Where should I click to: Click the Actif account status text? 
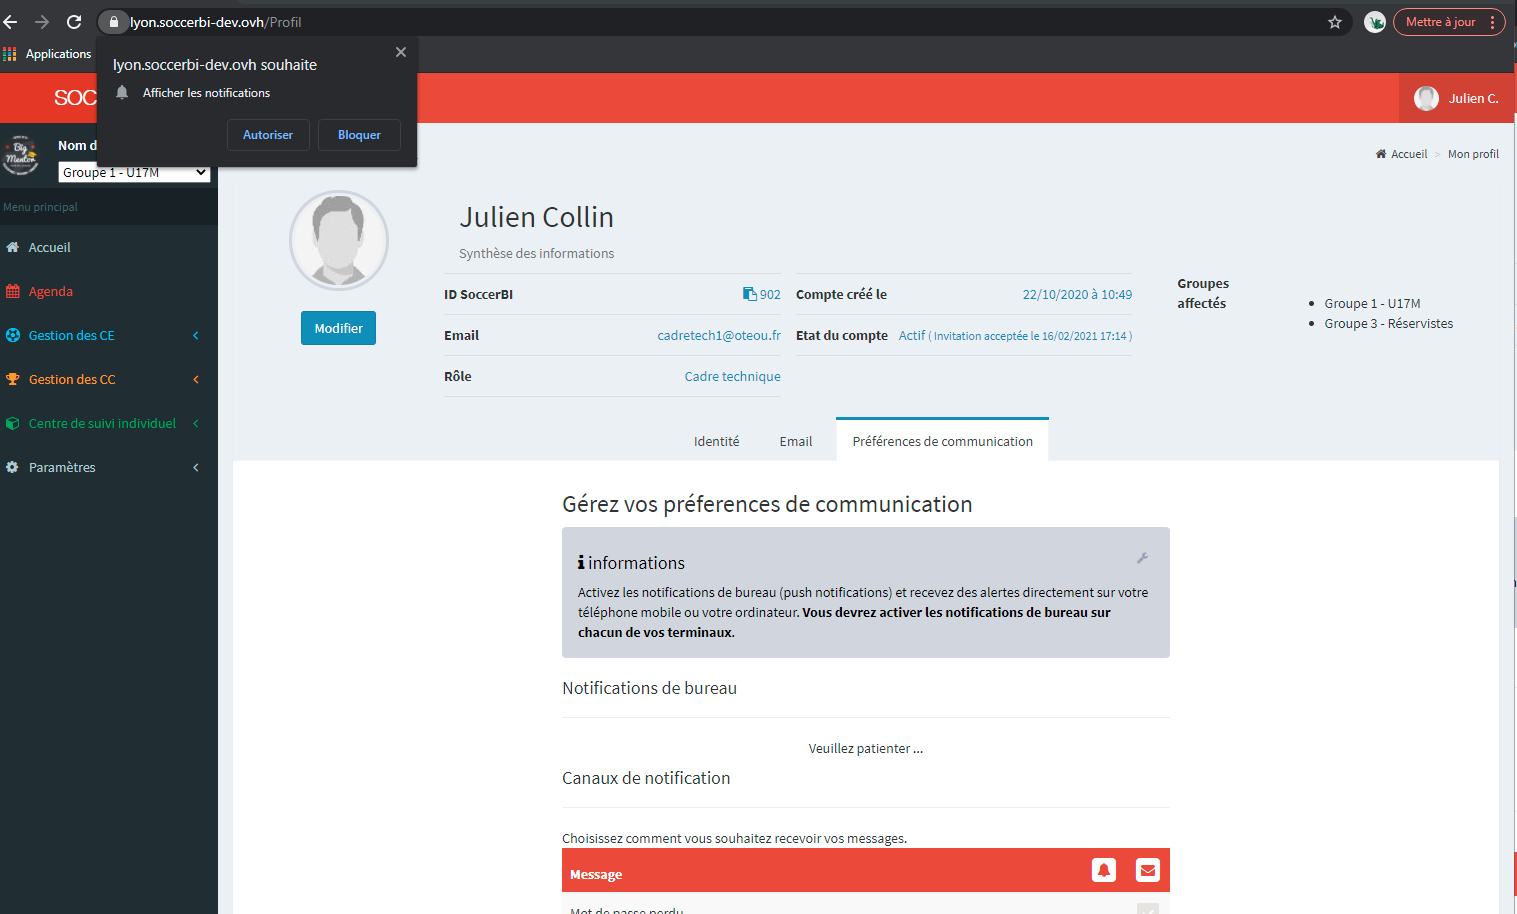(912, 335)
